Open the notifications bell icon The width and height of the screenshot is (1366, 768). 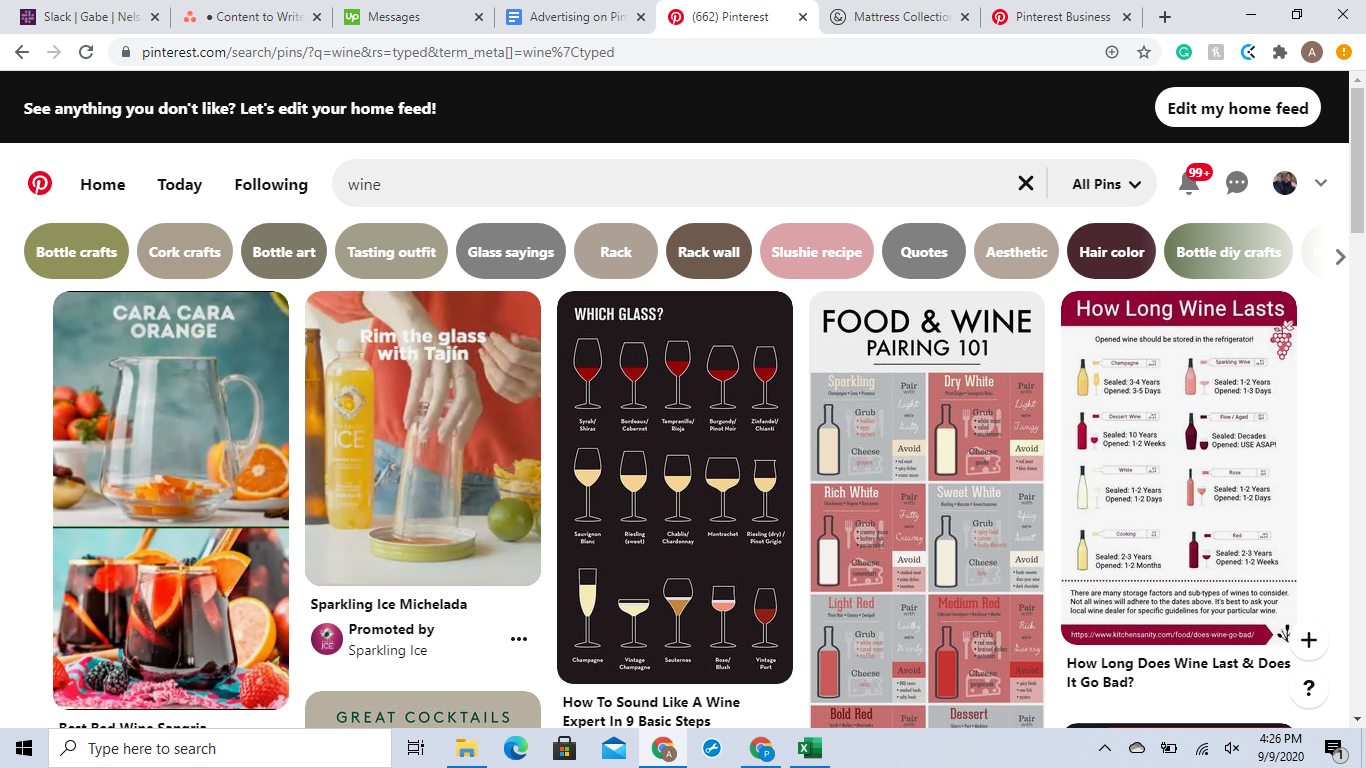[1189, 184]
